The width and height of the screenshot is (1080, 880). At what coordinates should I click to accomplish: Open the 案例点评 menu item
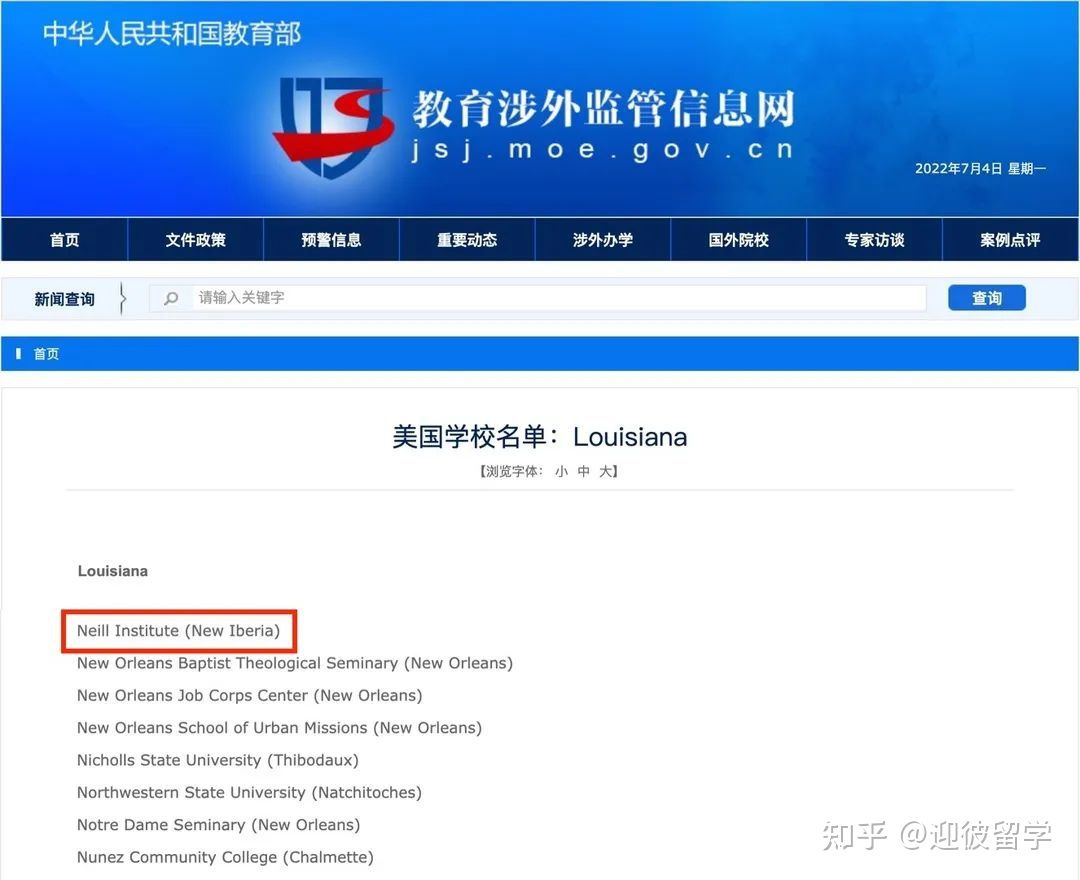(x=1010, y=239)
